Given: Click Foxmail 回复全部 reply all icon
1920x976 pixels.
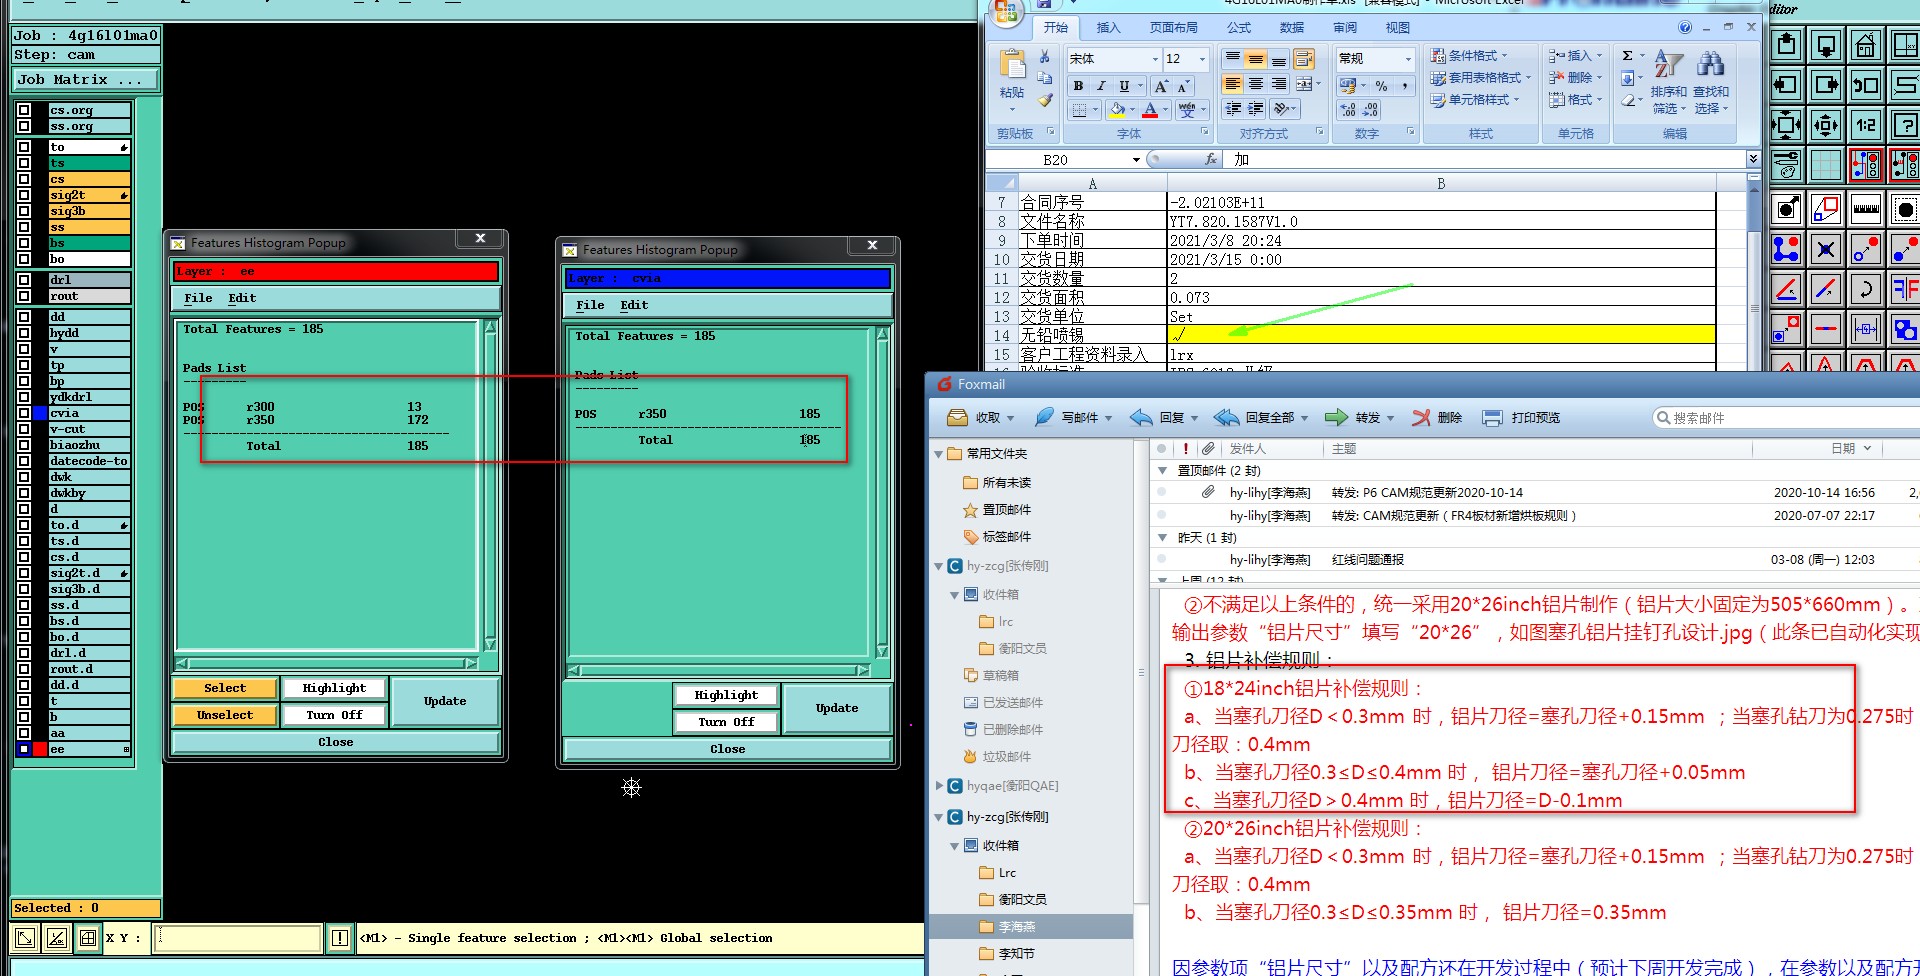Looking at the screenshot, I should pos(1227,417).
